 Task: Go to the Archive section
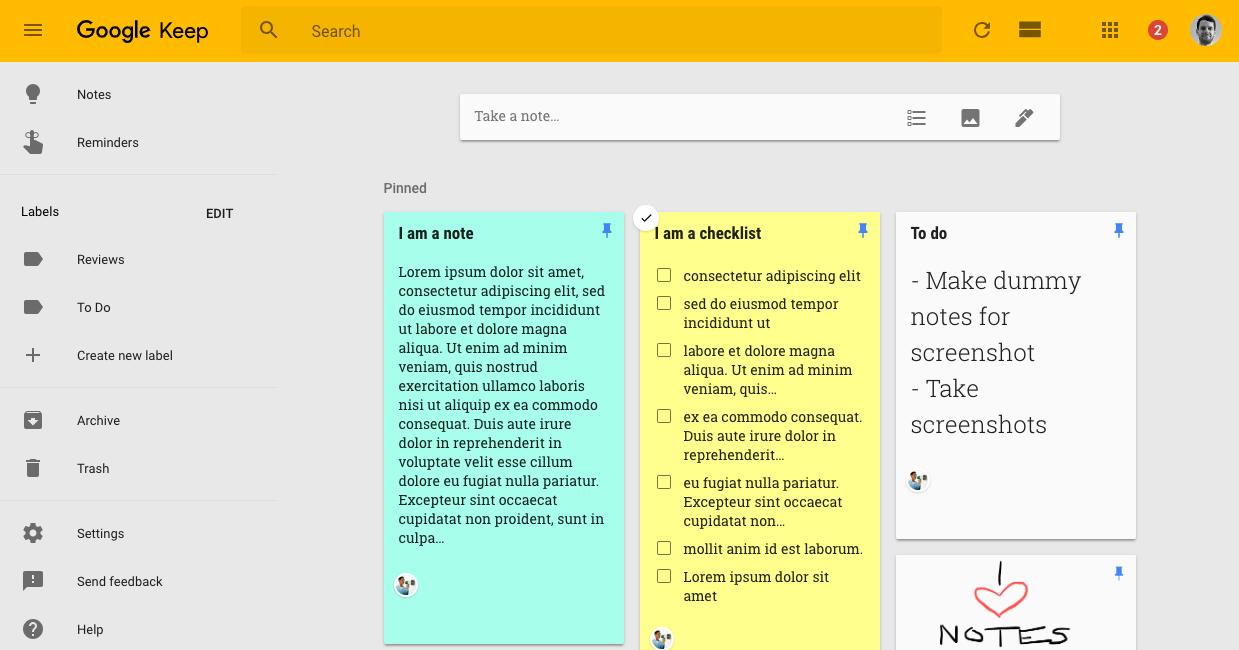coord(98,421)
